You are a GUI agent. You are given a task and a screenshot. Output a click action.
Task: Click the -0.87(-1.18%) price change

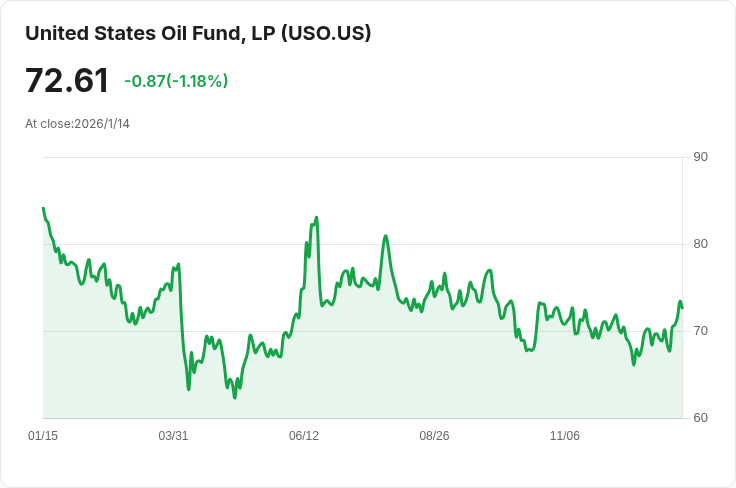tap(176, 81)
